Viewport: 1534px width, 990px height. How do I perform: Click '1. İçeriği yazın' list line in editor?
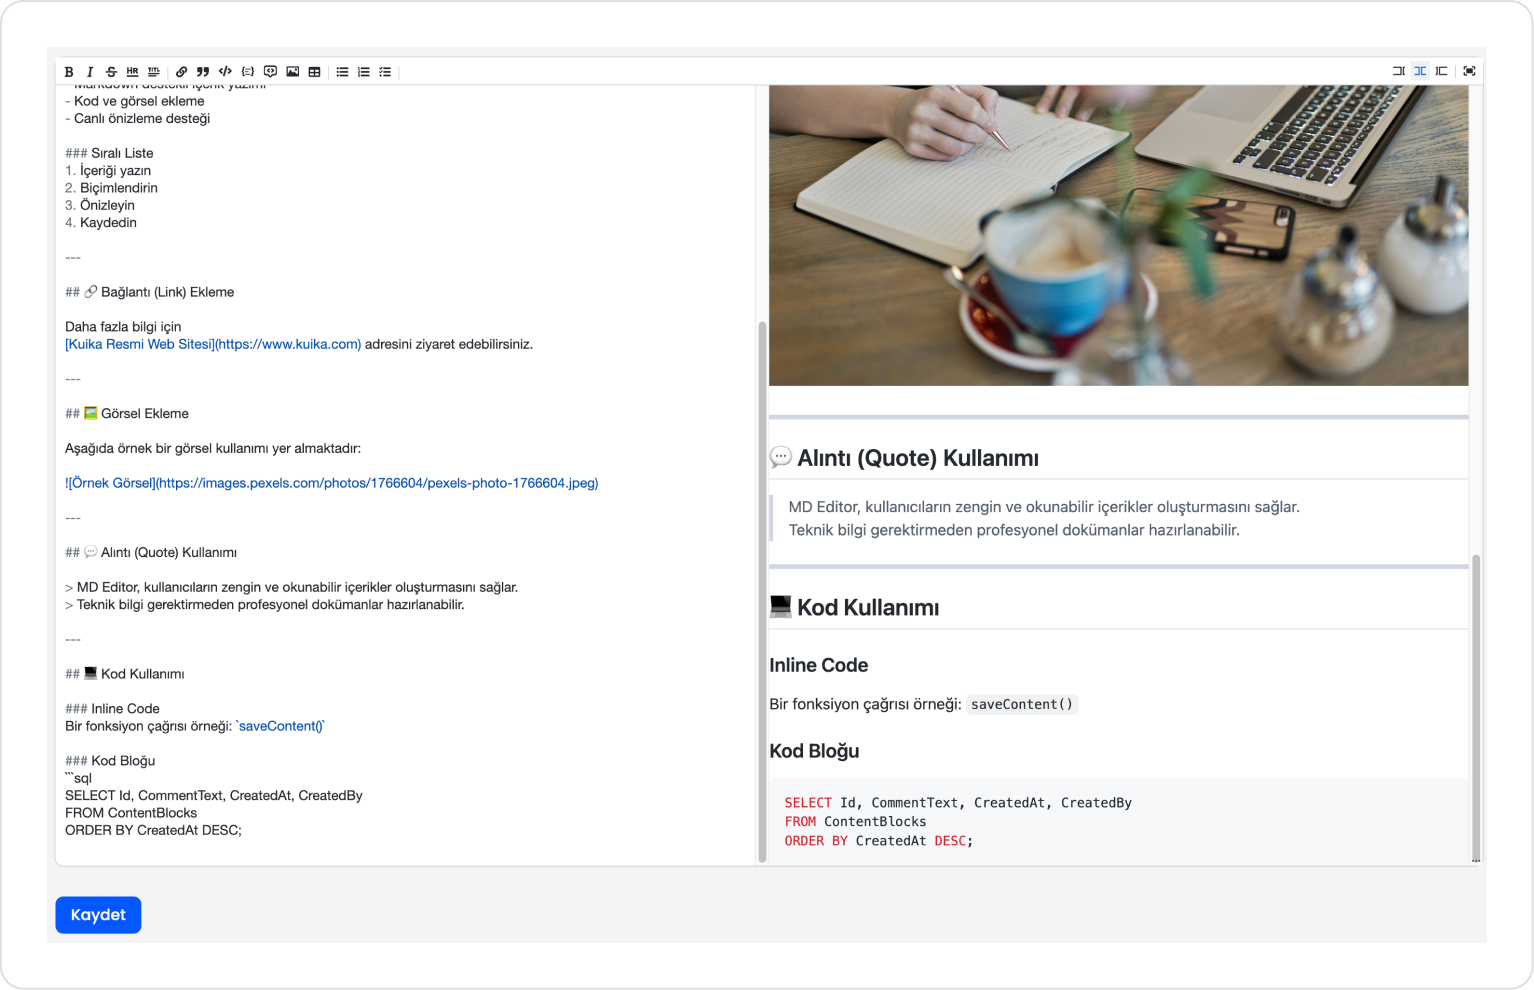pos(108,171)
